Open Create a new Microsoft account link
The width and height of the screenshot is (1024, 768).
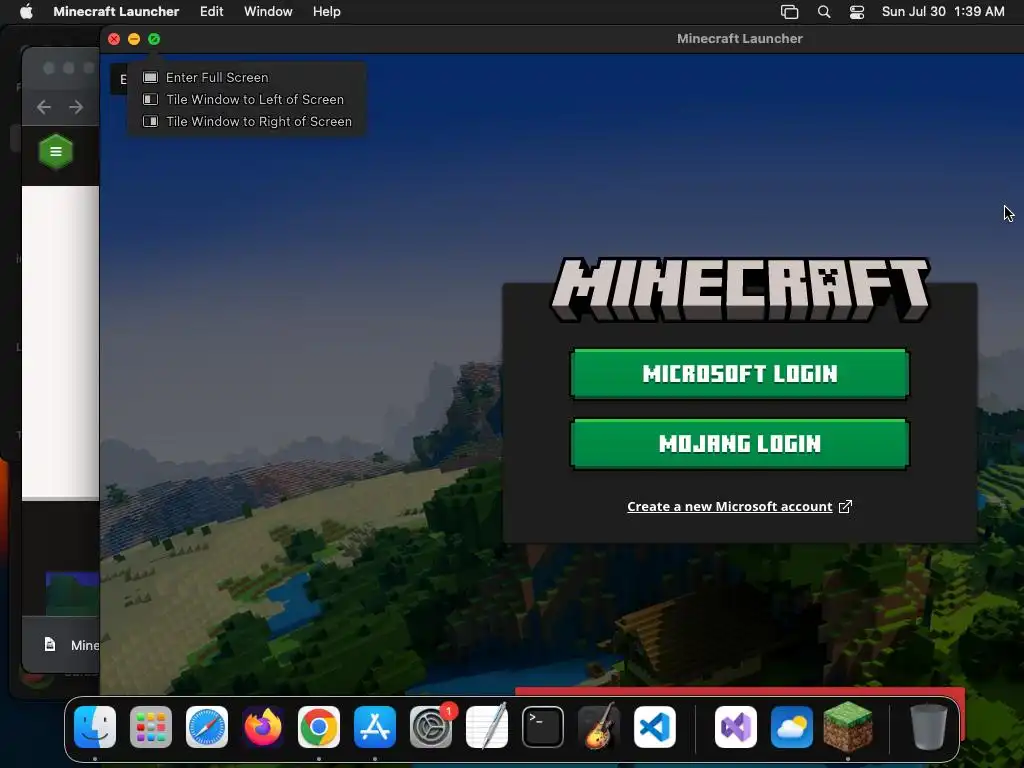click(x=729, y=507)
